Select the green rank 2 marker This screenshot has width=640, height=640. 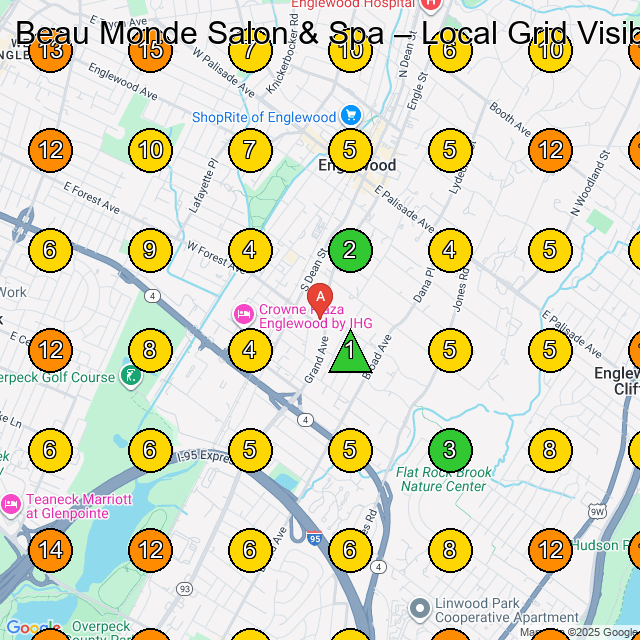click(350, 250)
